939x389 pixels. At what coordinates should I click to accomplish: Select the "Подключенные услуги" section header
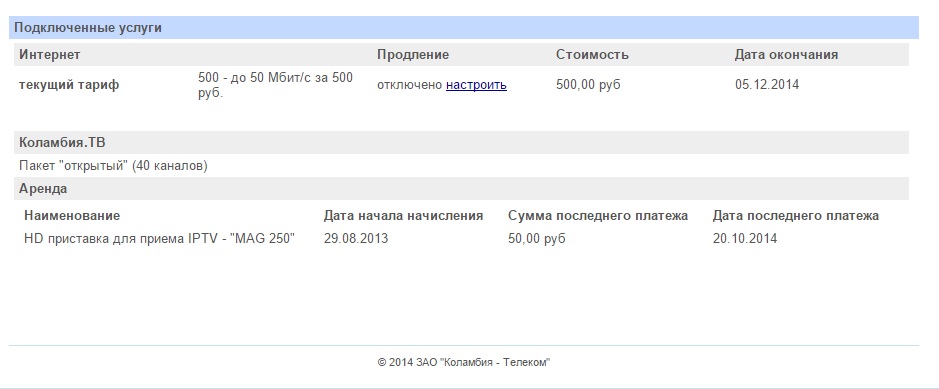point(88,28)
